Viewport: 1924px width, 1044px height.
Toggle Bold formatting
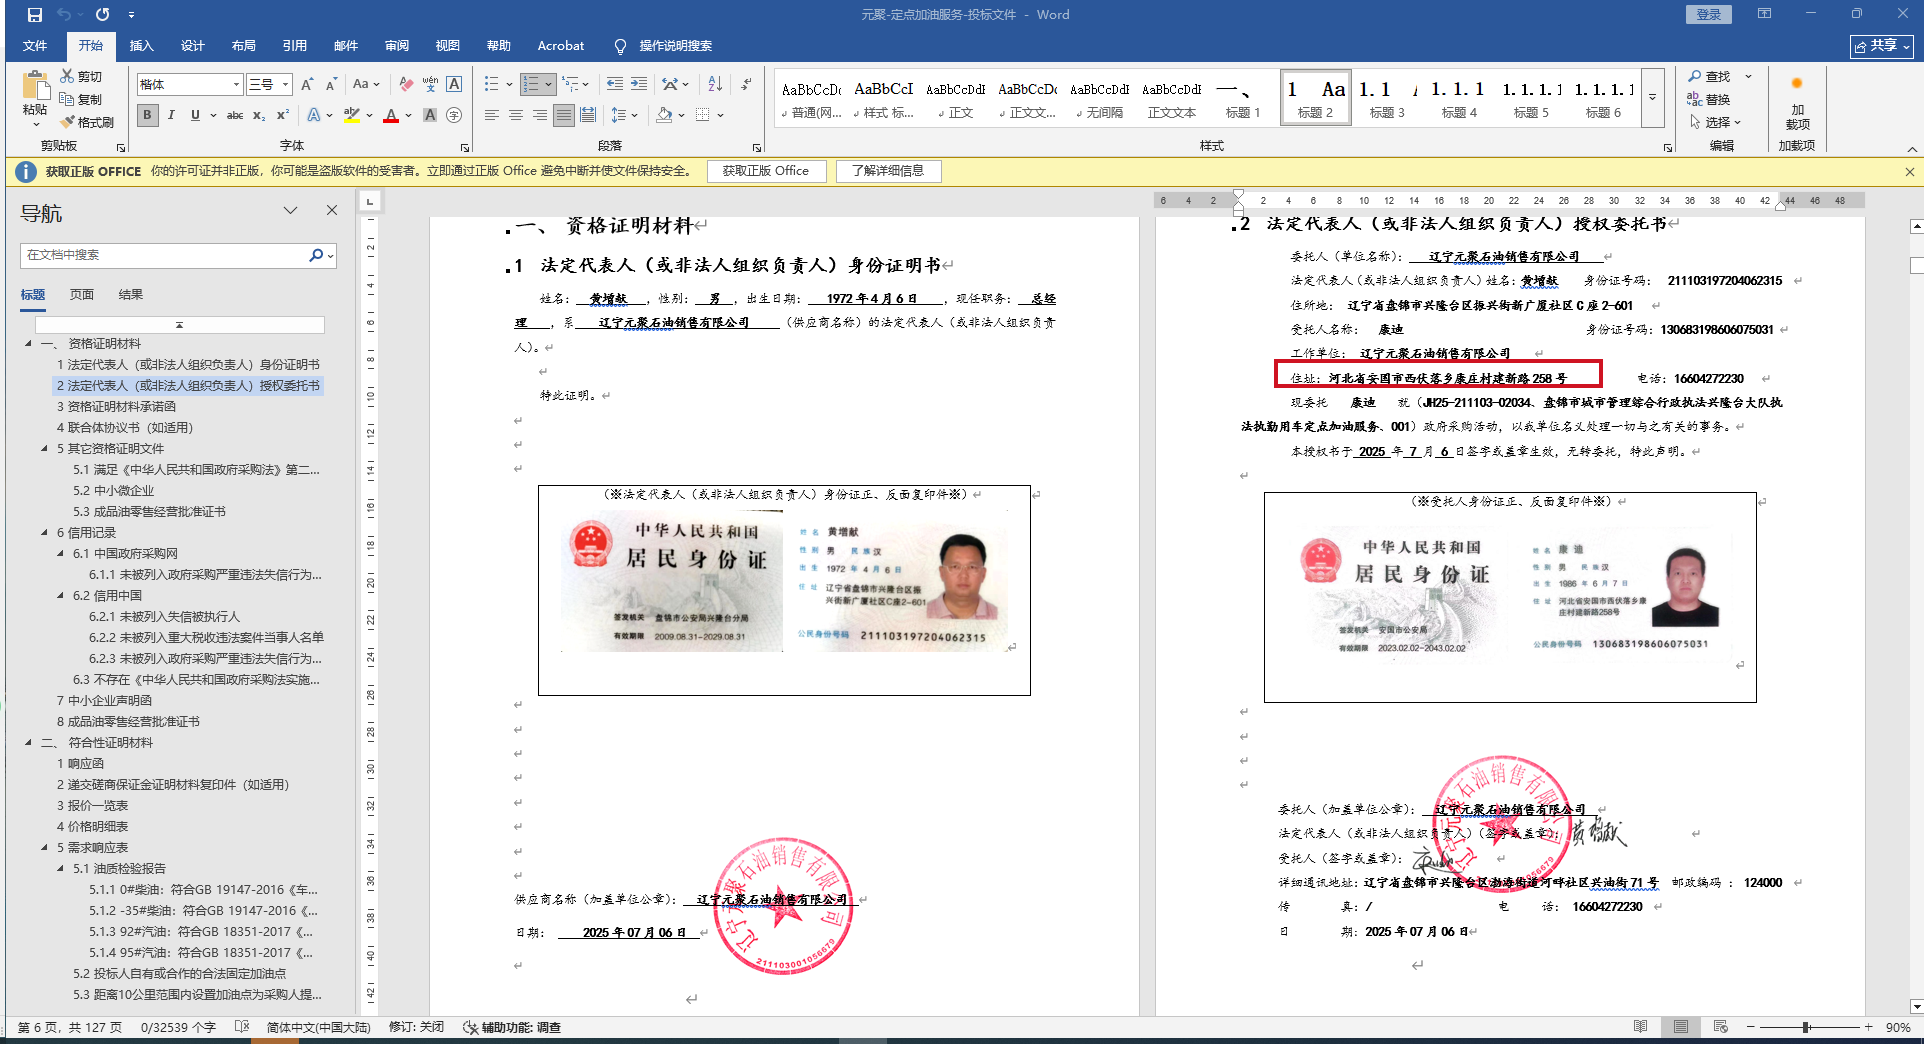[x=148, y=115]
